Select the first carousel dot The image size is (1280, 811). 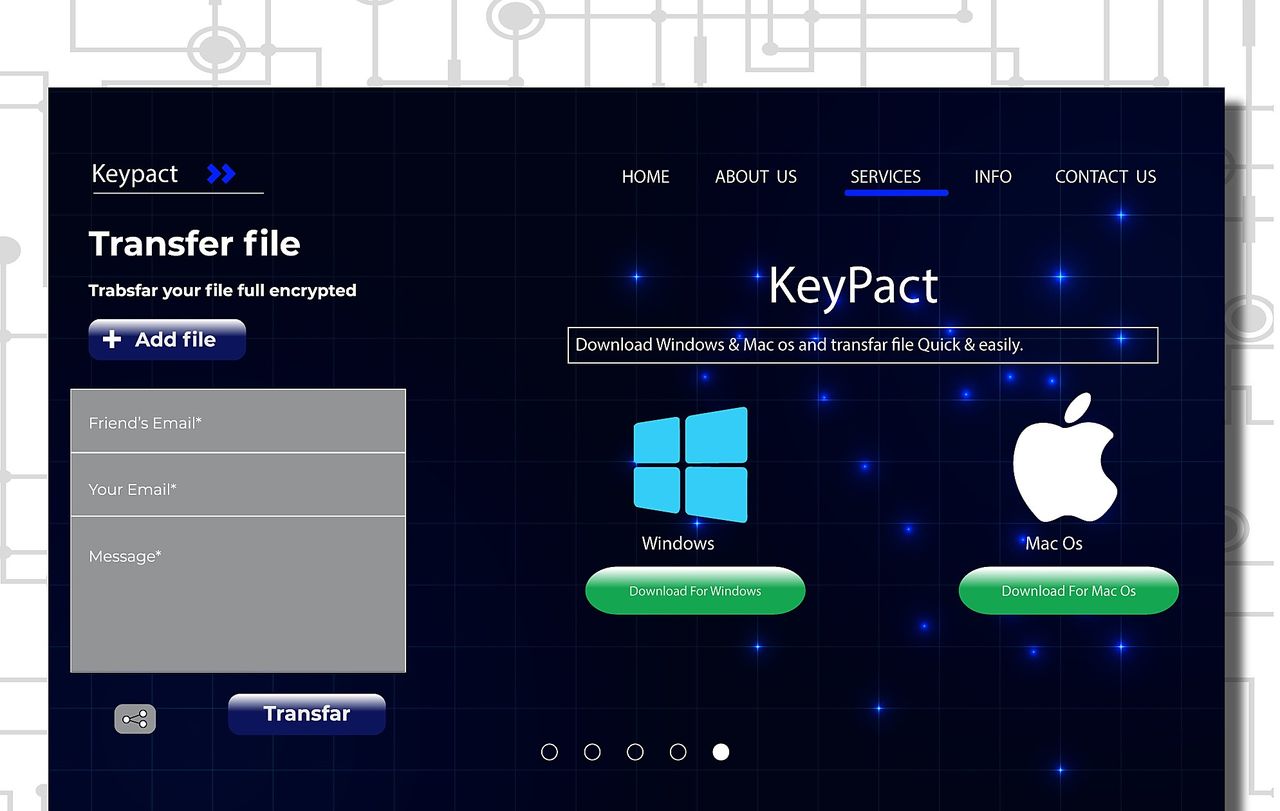549,752
